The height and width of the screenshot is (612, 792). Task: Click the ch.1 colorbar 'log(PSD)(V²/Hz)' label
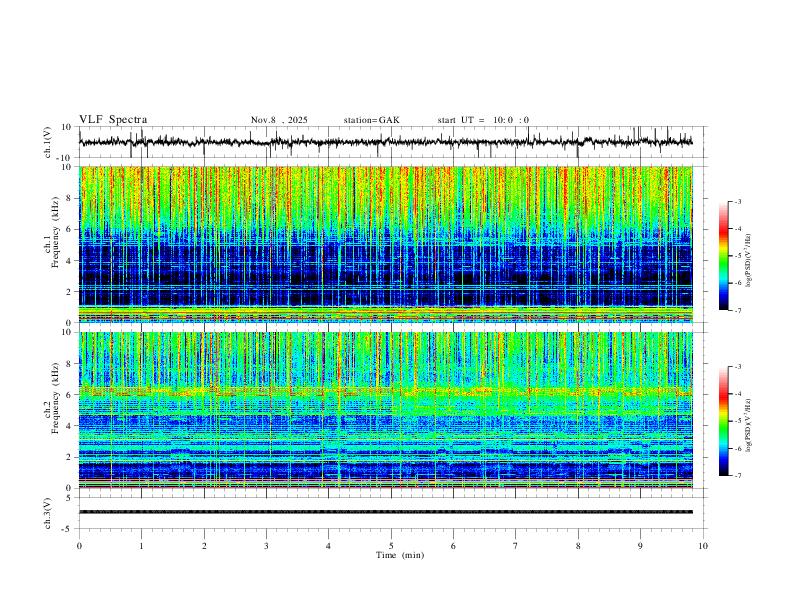tap(749, 261)
